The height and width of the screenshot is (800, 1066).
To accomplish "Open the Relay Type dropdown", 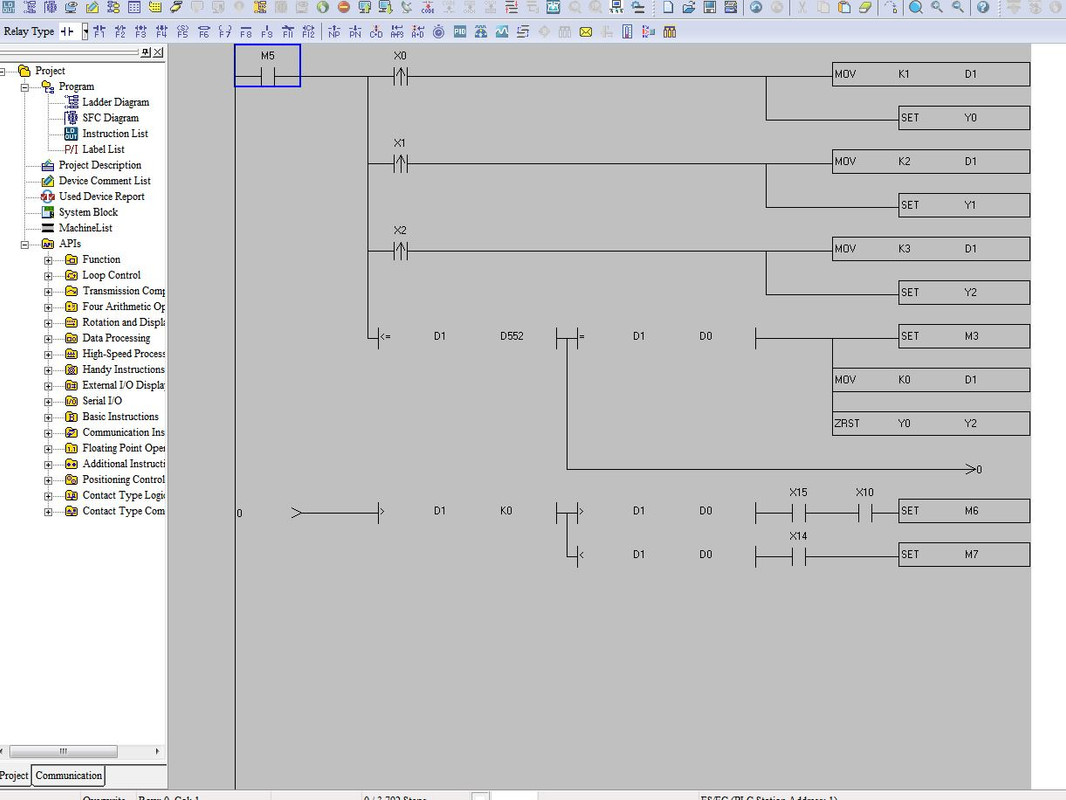I will click(x=85, y=32).
